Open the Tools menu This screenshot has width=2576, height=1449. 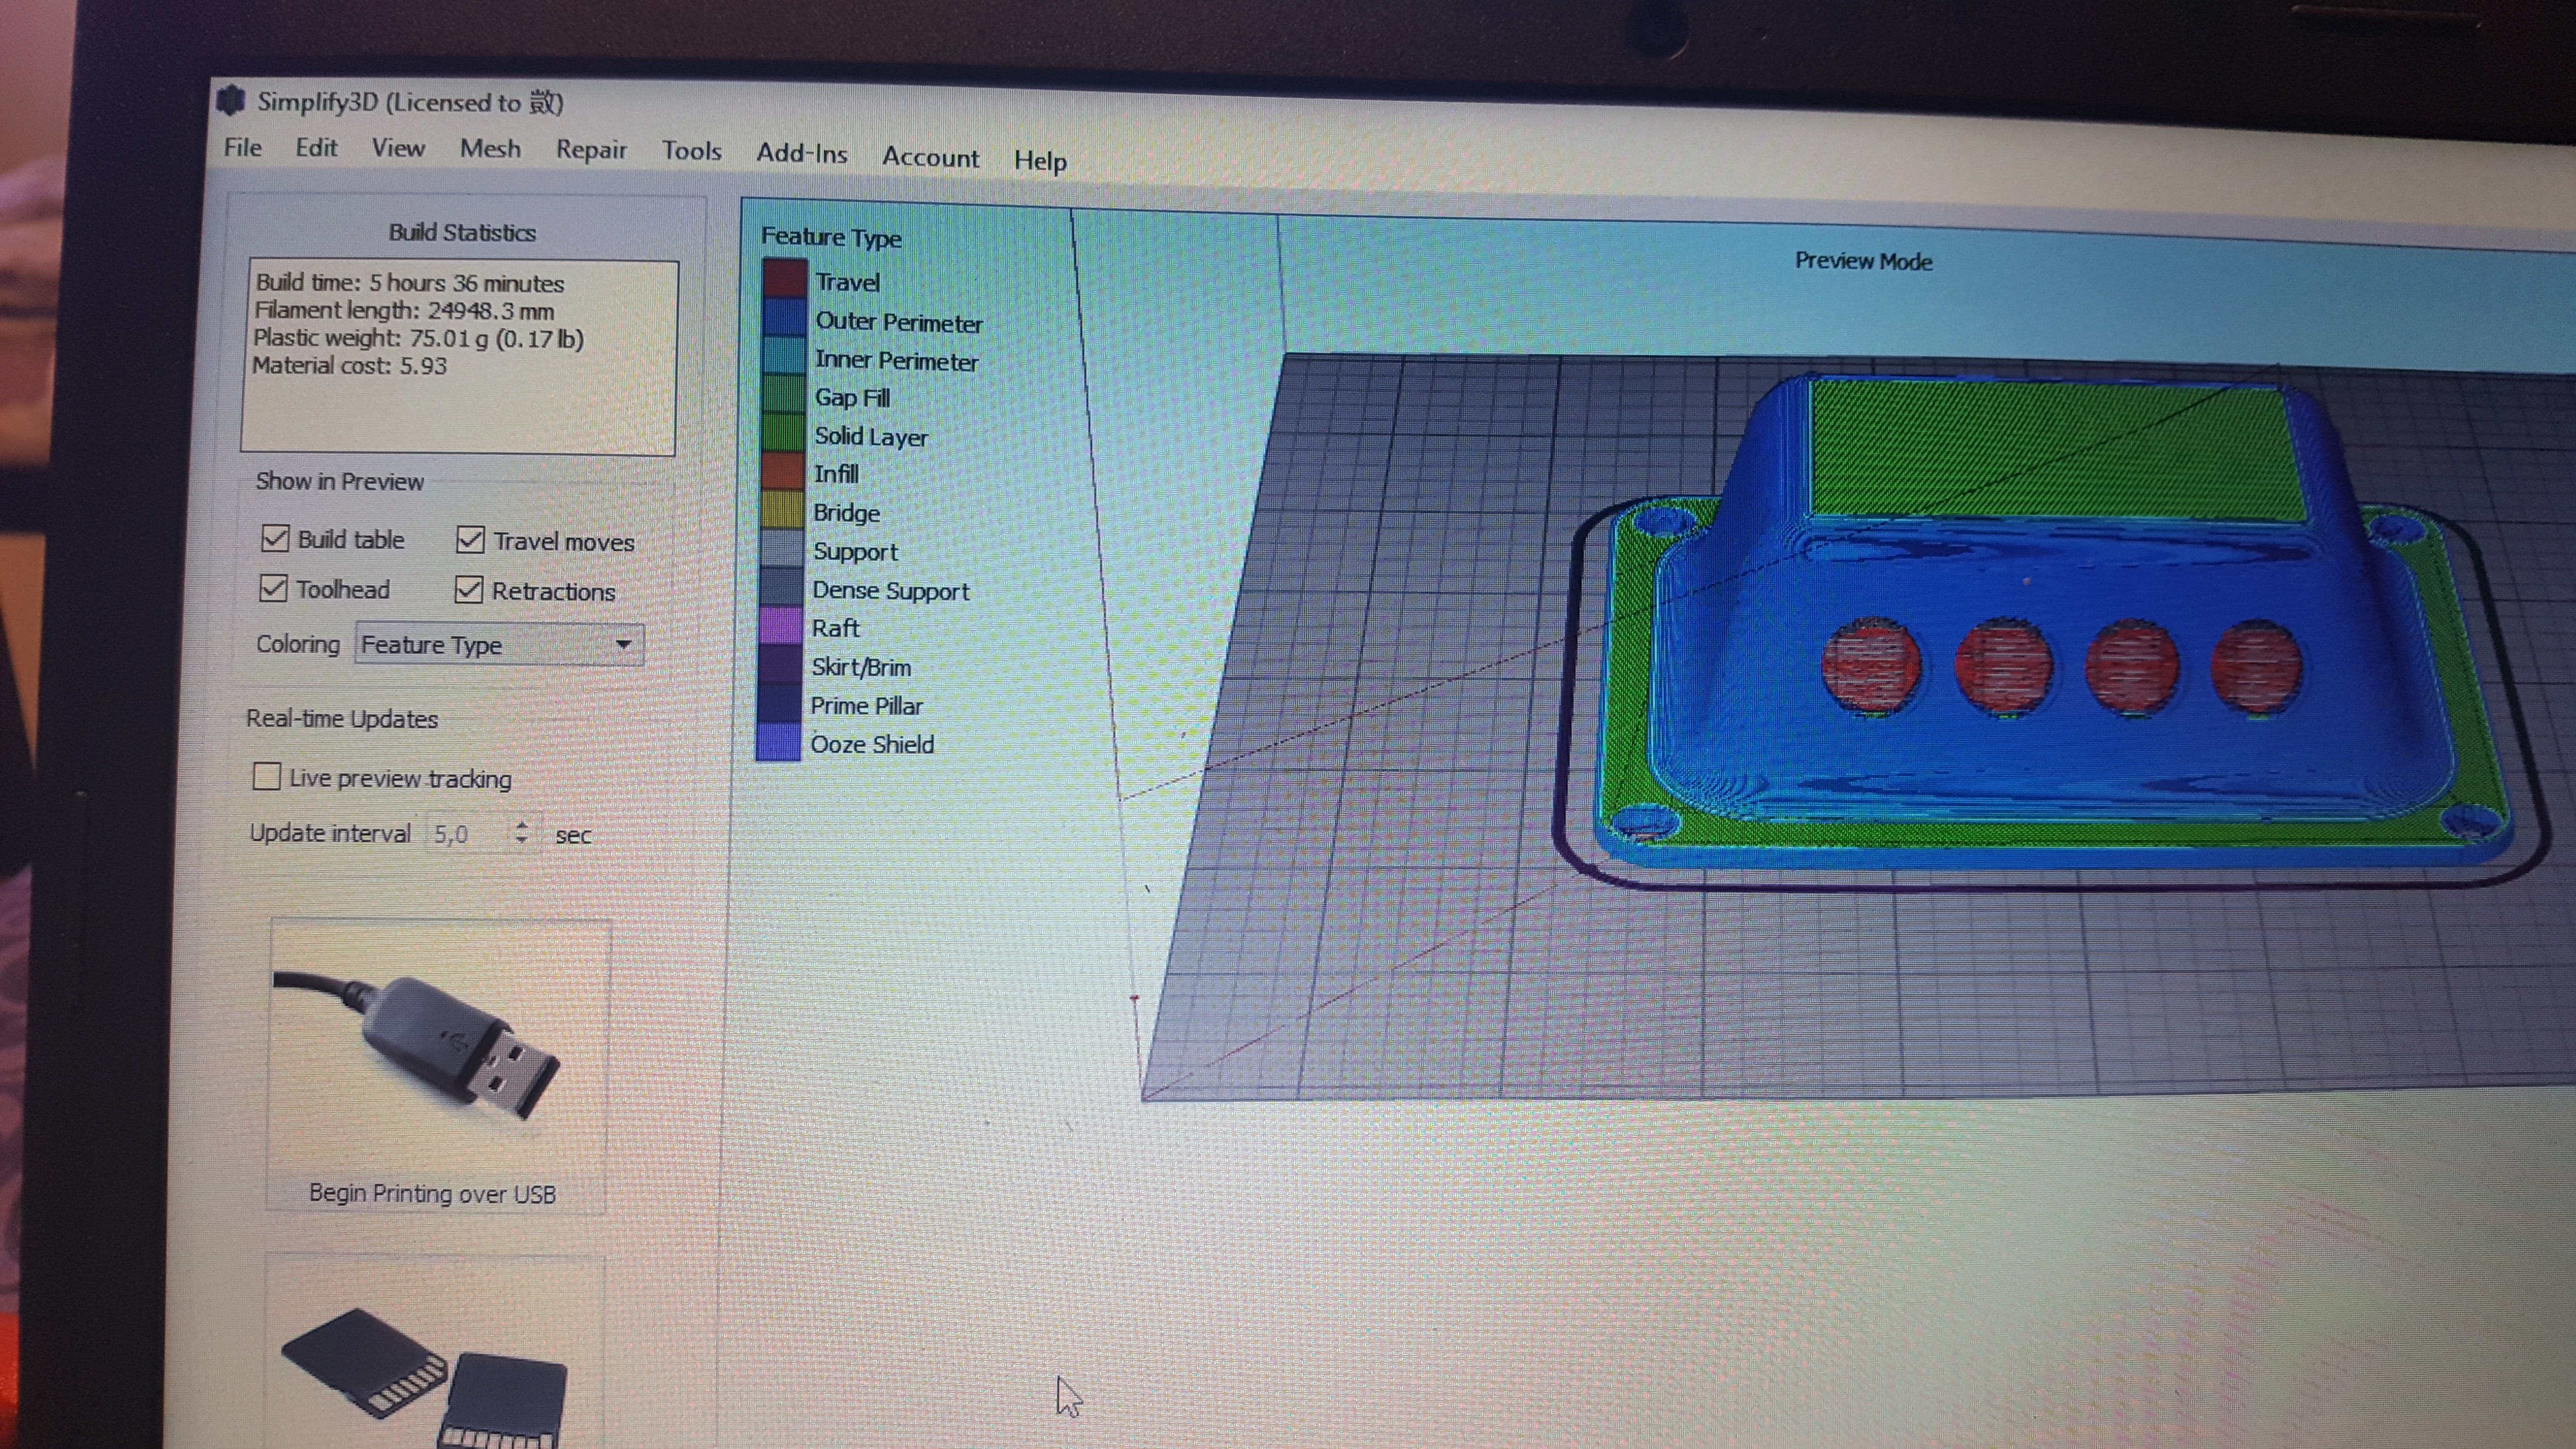(x=691, y=151)
